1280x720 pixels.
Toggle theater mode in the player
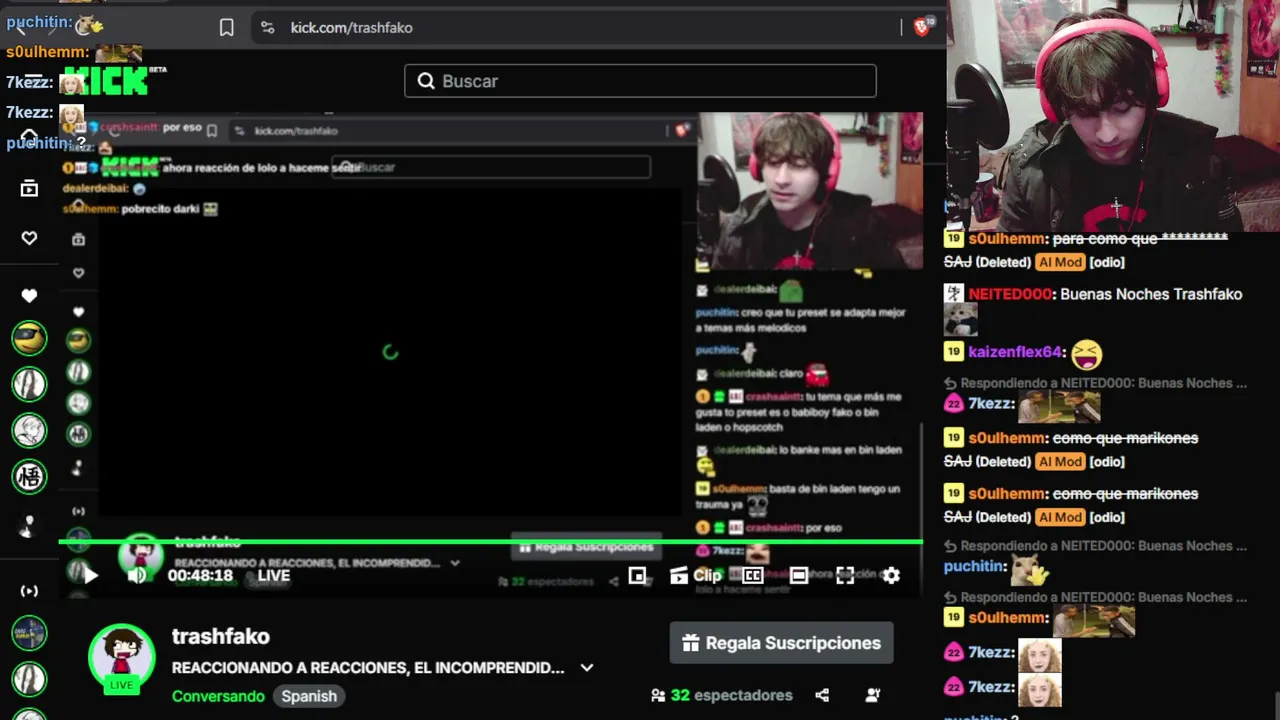pyautogui.click(x=799, y=575)
